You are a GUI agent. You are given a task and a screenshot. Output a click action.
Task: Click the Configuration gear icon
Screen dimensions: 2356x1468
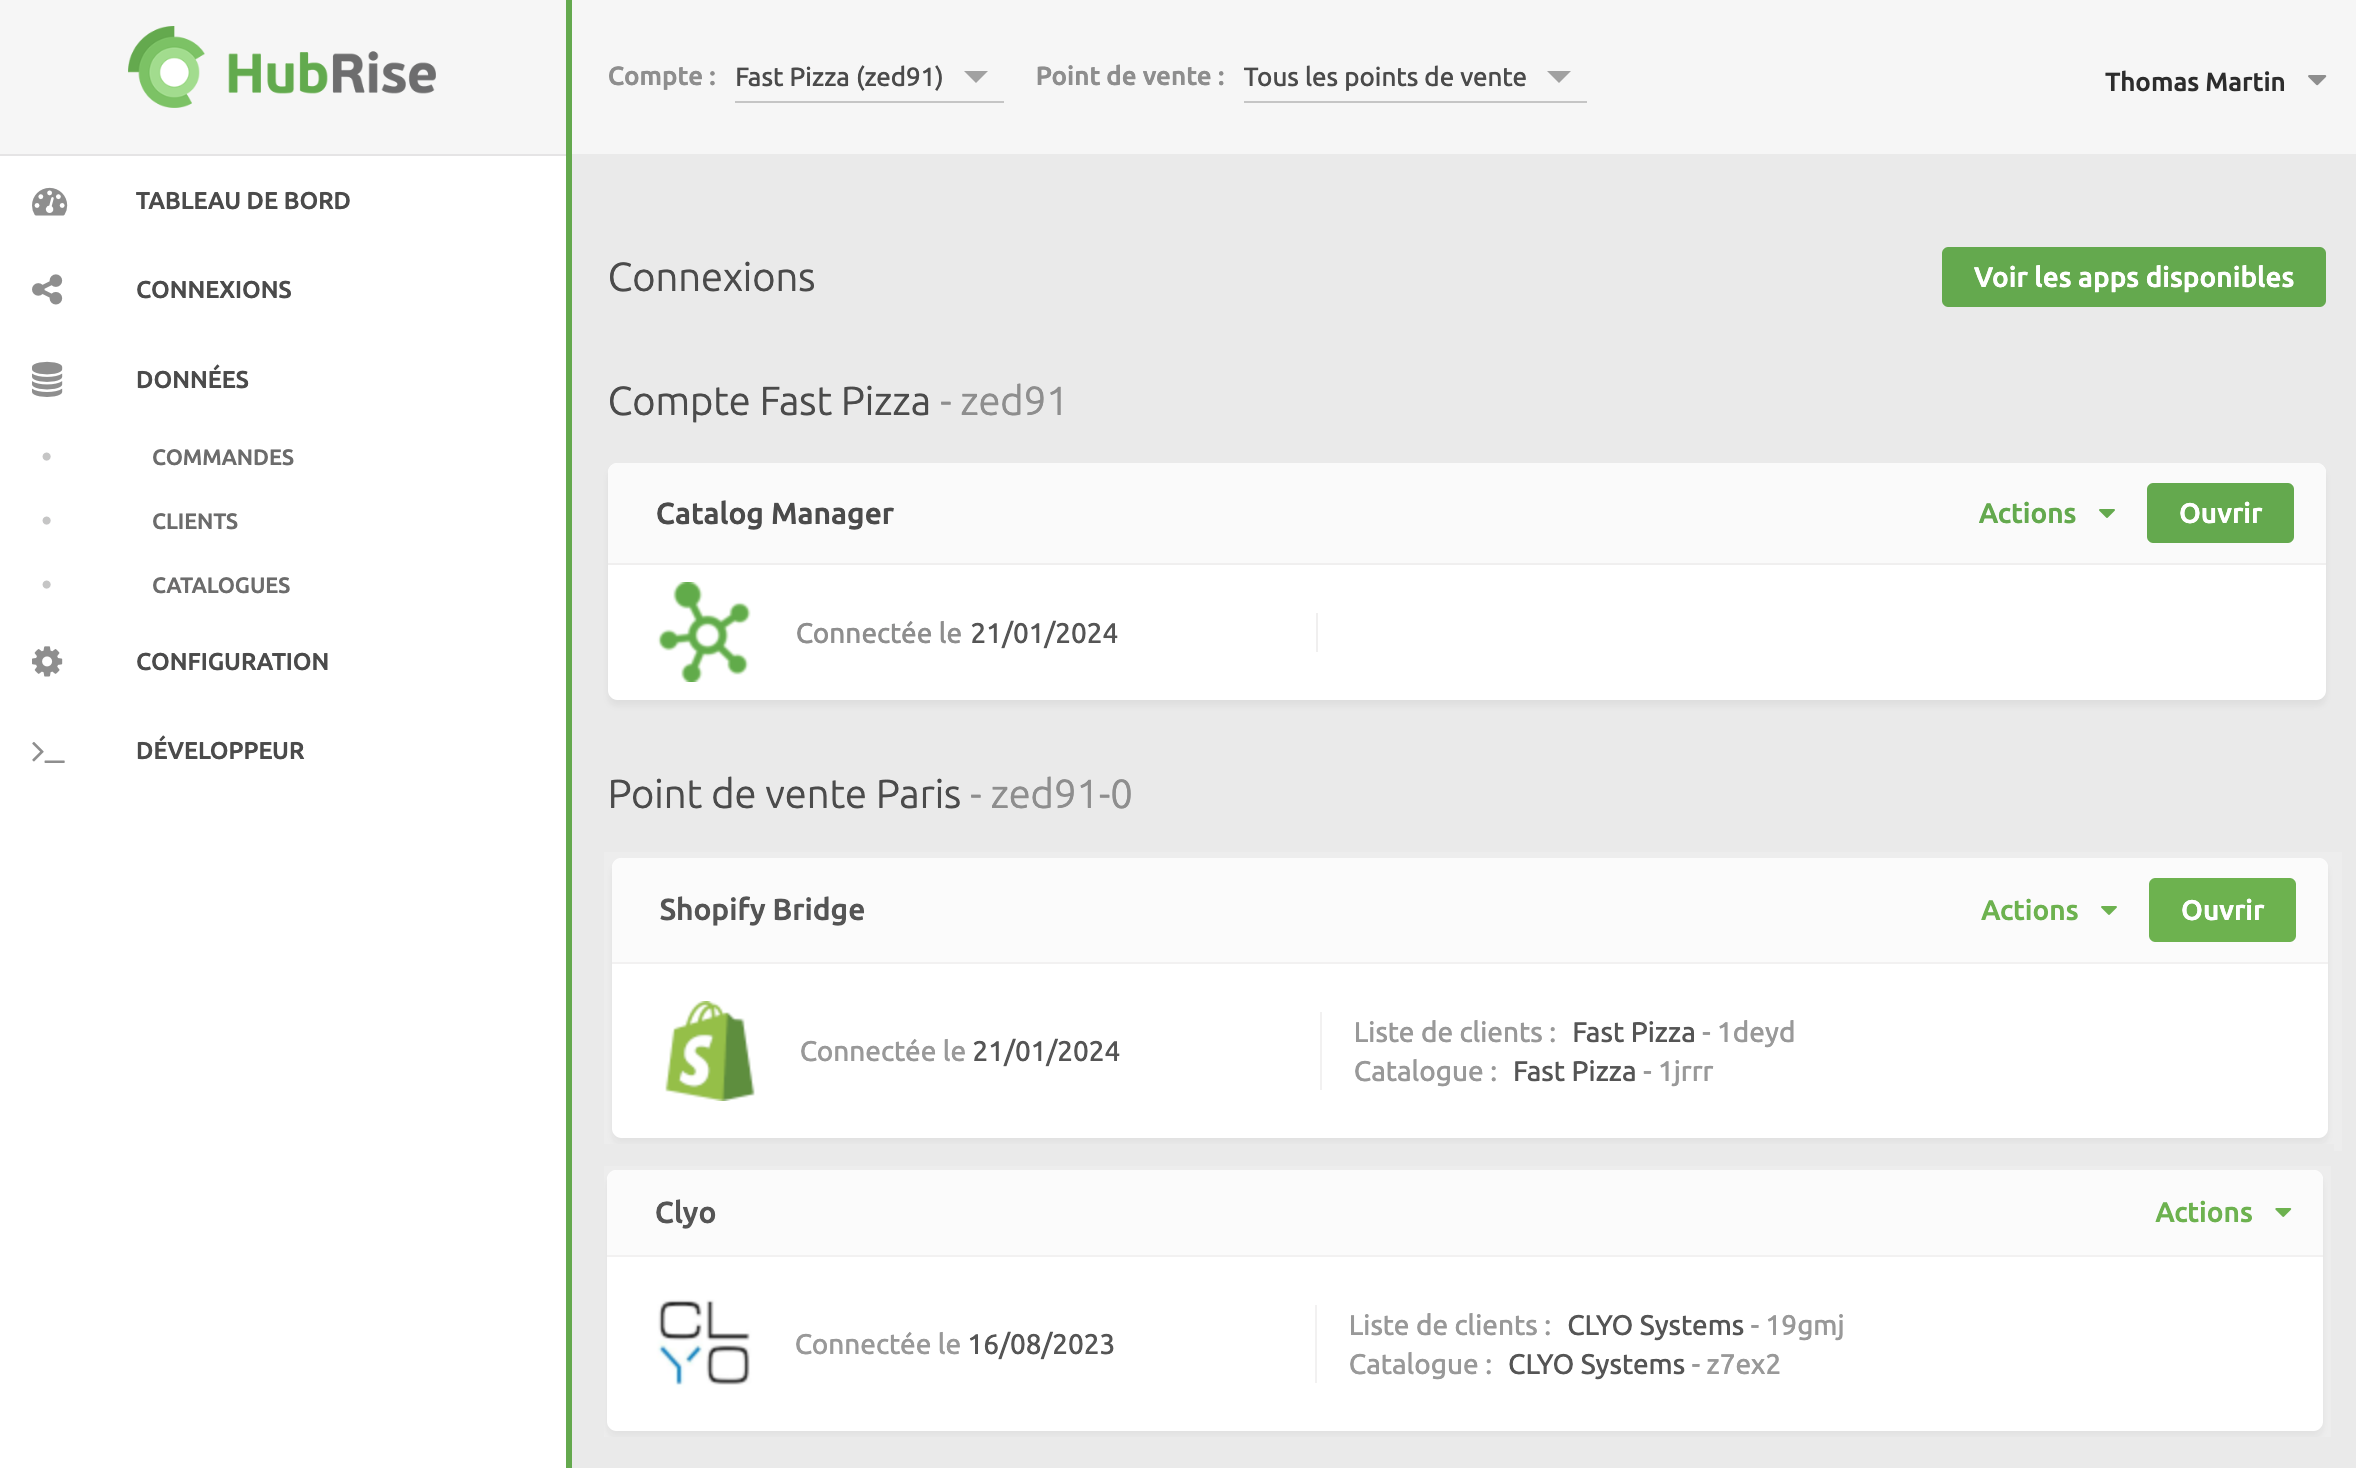click(47, 661)
